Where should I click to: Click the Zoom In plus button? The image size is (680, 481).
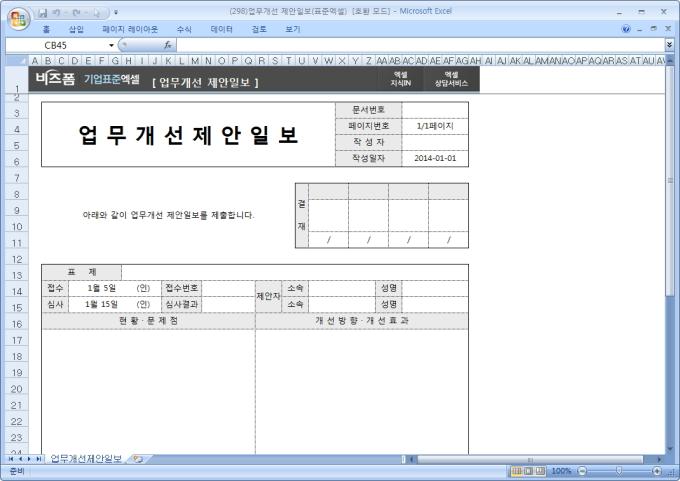657,471
